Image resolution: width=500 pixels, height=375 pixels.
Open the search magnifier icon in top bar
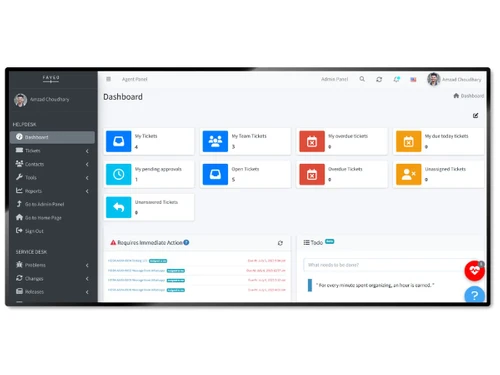pyautogui.click(x=362, y=79)
